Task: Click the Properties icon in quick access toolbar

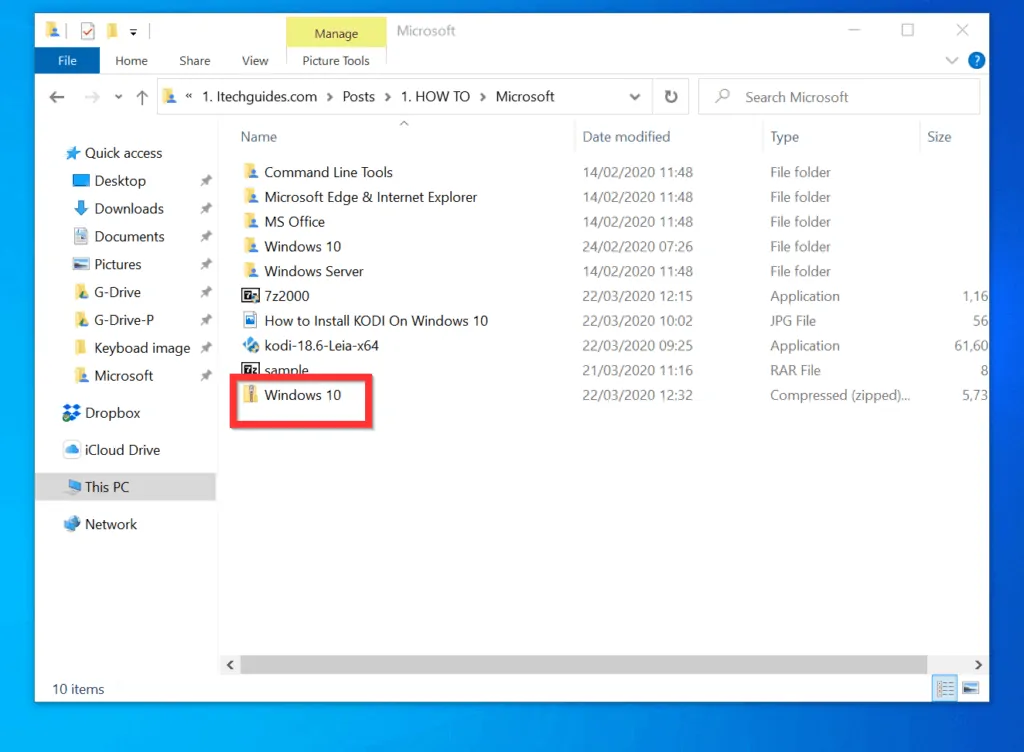Action: click(88, 31)
